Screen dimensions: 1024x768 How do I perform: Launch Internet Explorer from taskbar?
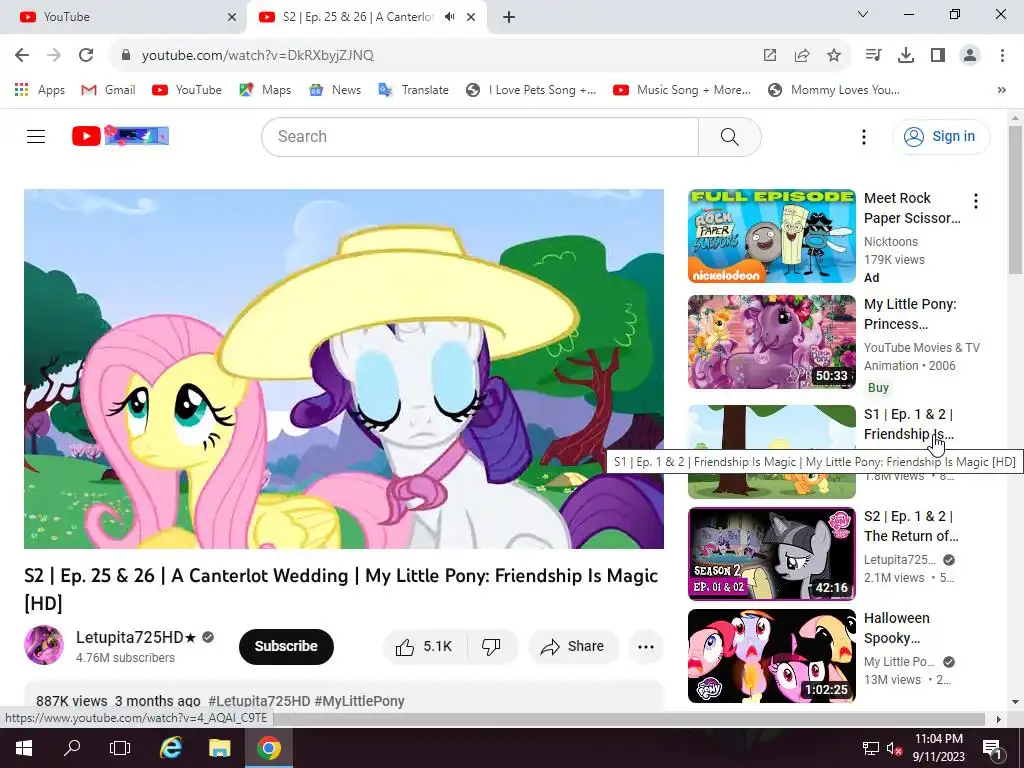170,748
